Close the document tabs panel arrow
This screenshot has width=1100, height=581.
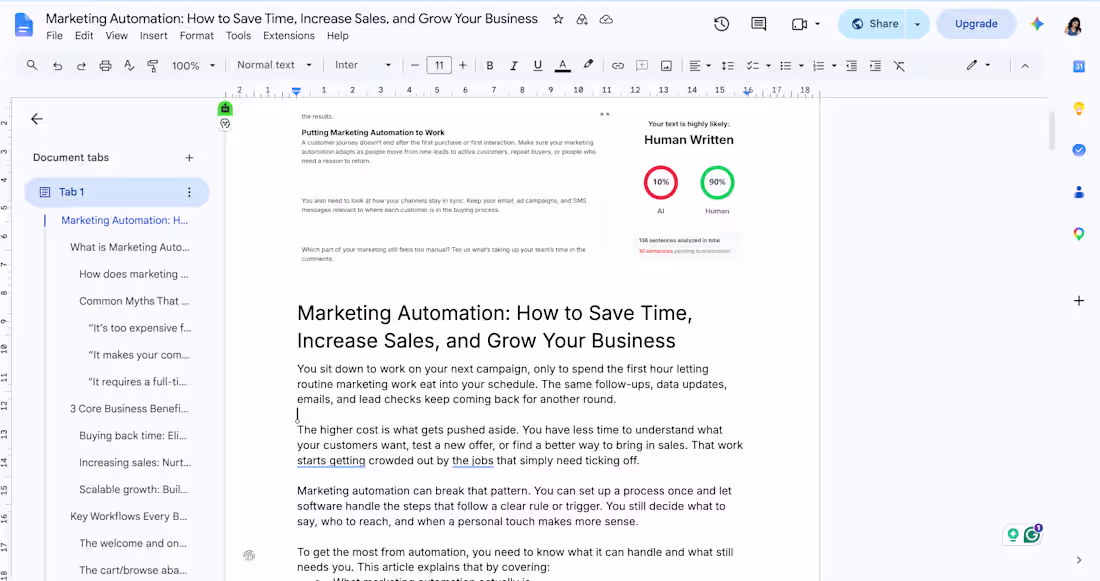coord(36,119)
